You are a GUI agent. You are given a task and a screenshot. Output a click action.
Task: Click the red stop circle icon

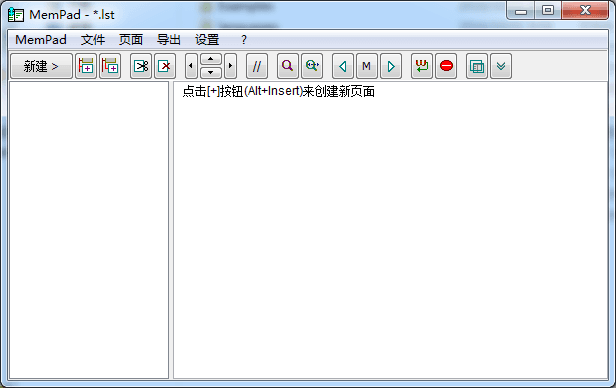coord(446,66)
